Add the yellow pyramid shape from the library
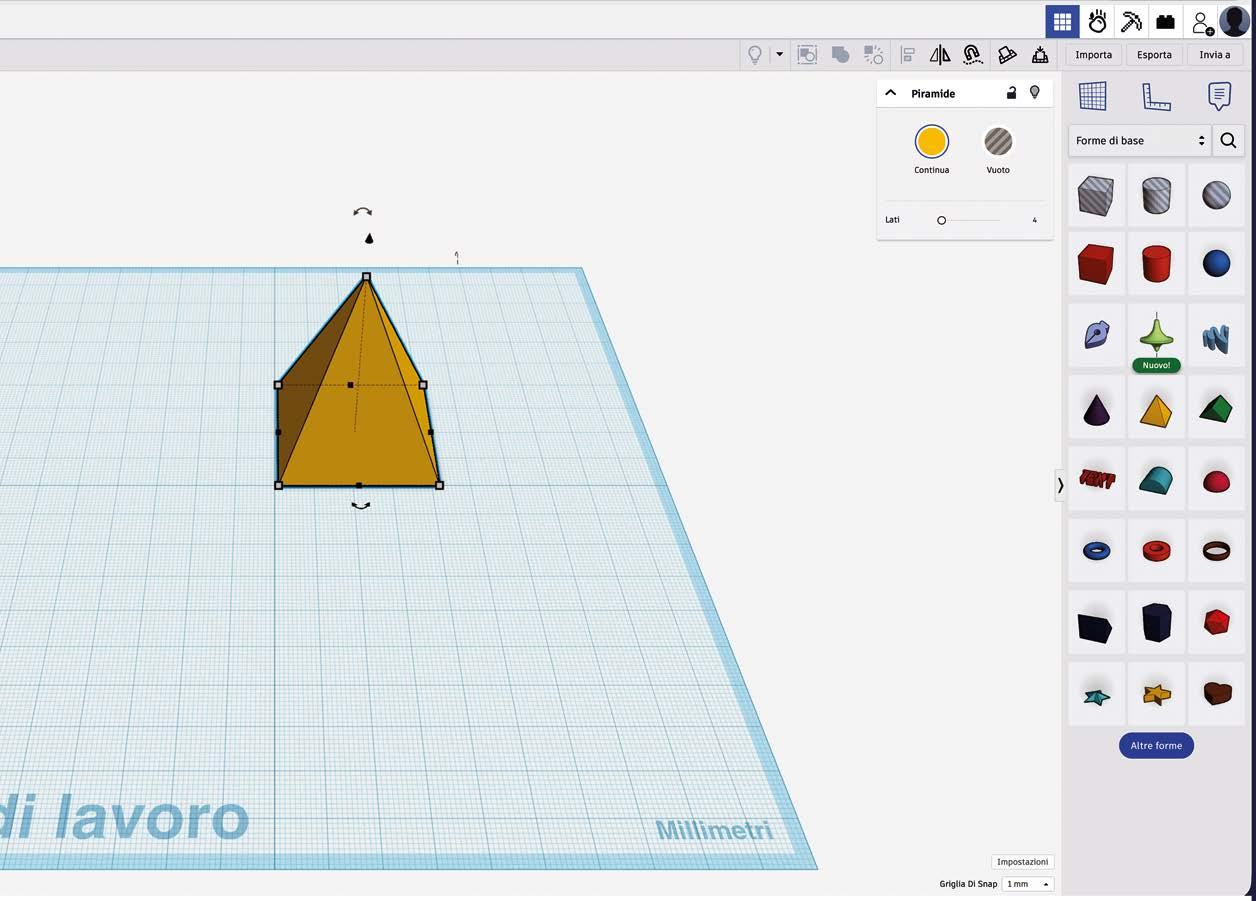Screen dimensions: 1256x901 point(1156,410)
